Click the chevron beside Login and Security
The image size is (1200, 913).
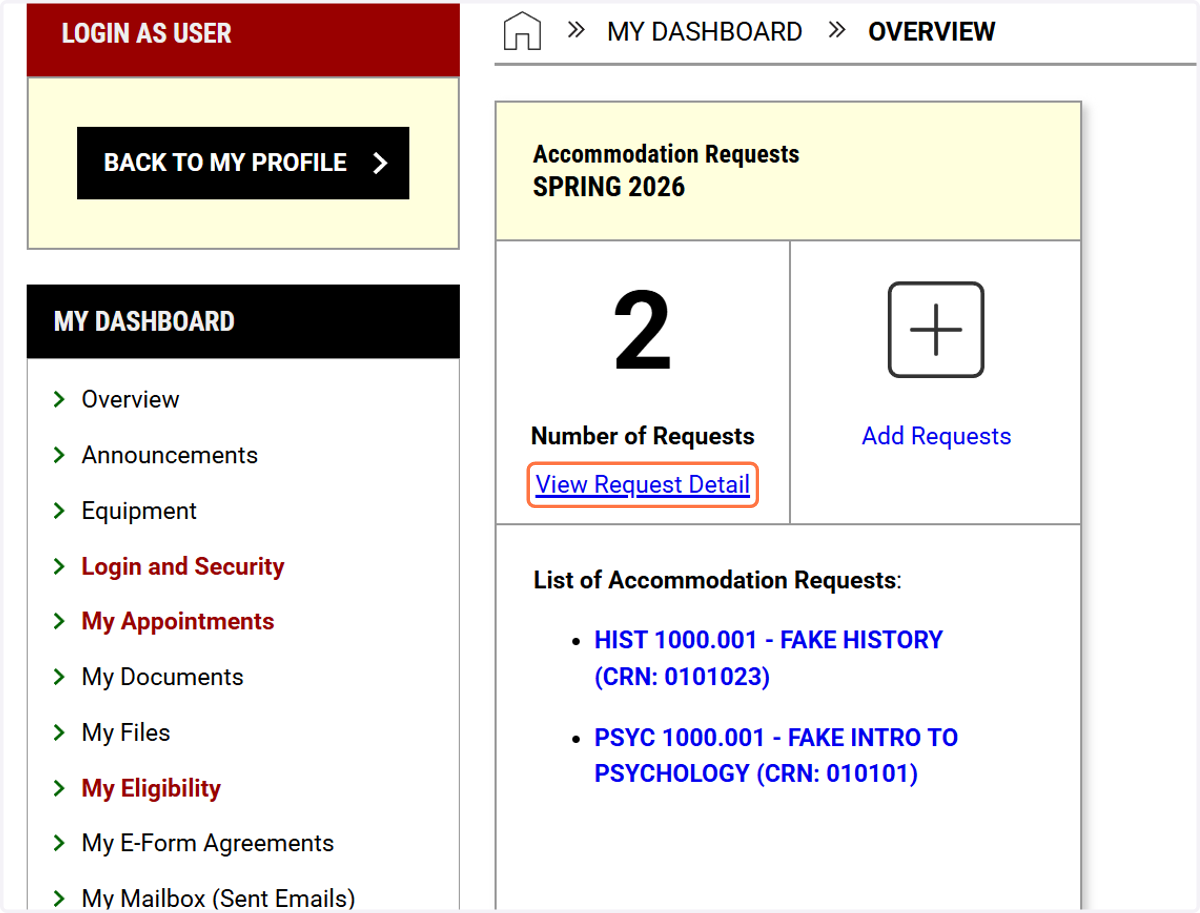58,567
